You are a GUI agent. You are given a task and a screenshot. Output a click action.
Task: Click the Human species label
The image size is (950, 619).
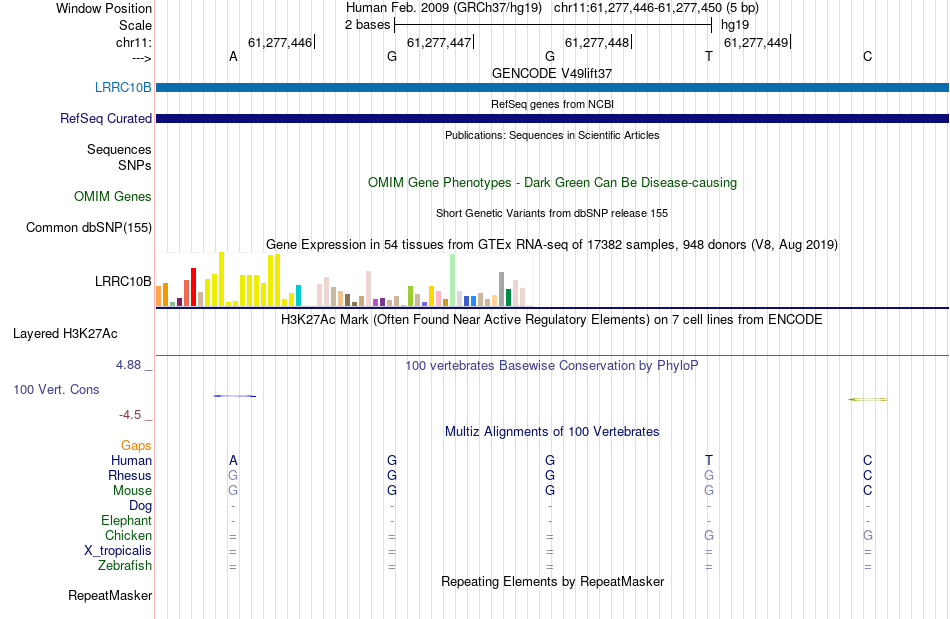point(131,460)
